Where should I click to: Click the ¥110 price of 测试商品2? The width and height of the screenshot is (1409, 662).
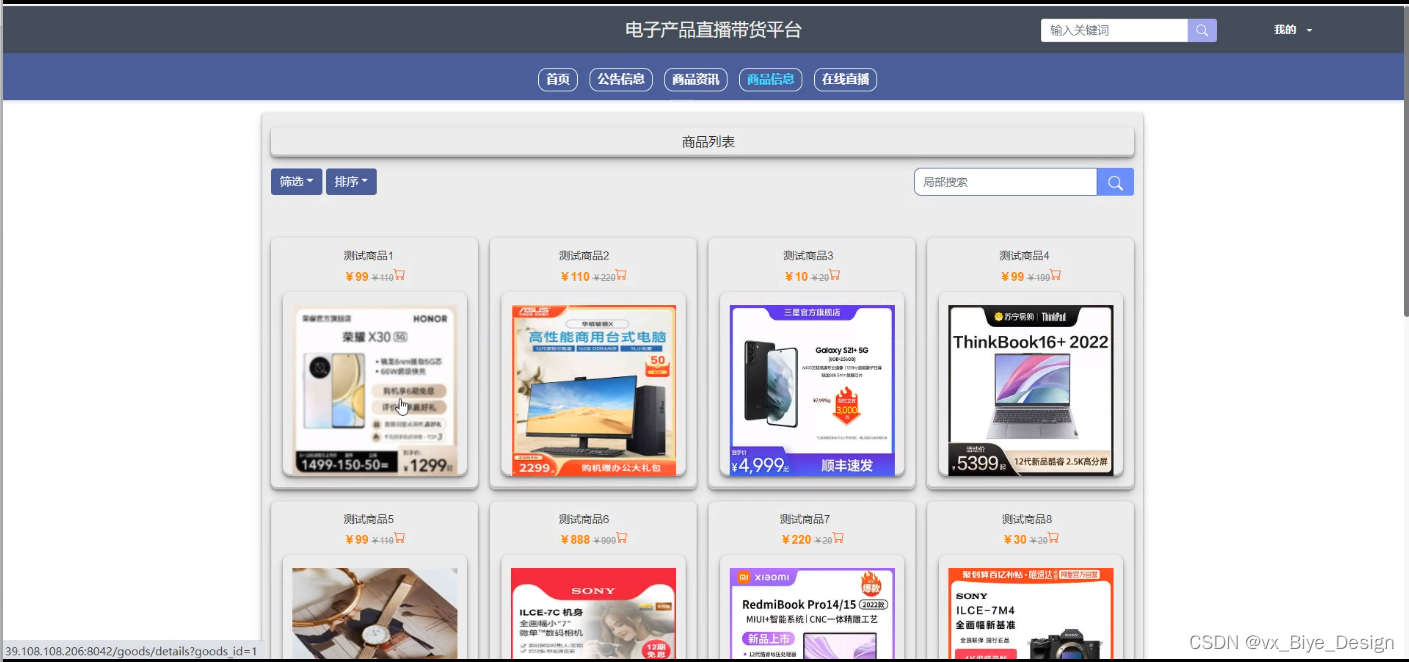point(575,277)
